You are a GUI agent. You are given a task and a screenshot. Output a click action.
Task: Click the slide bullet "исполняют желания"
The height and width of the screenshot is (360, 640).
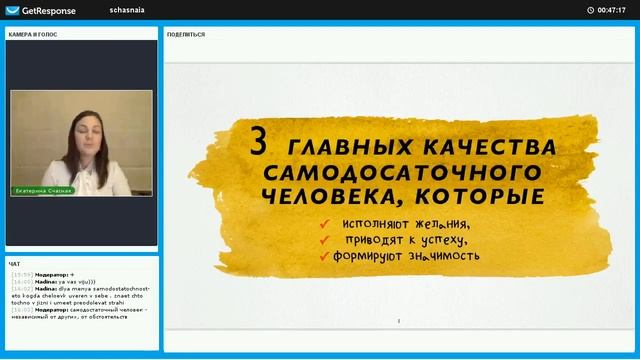tap(406, 224)
